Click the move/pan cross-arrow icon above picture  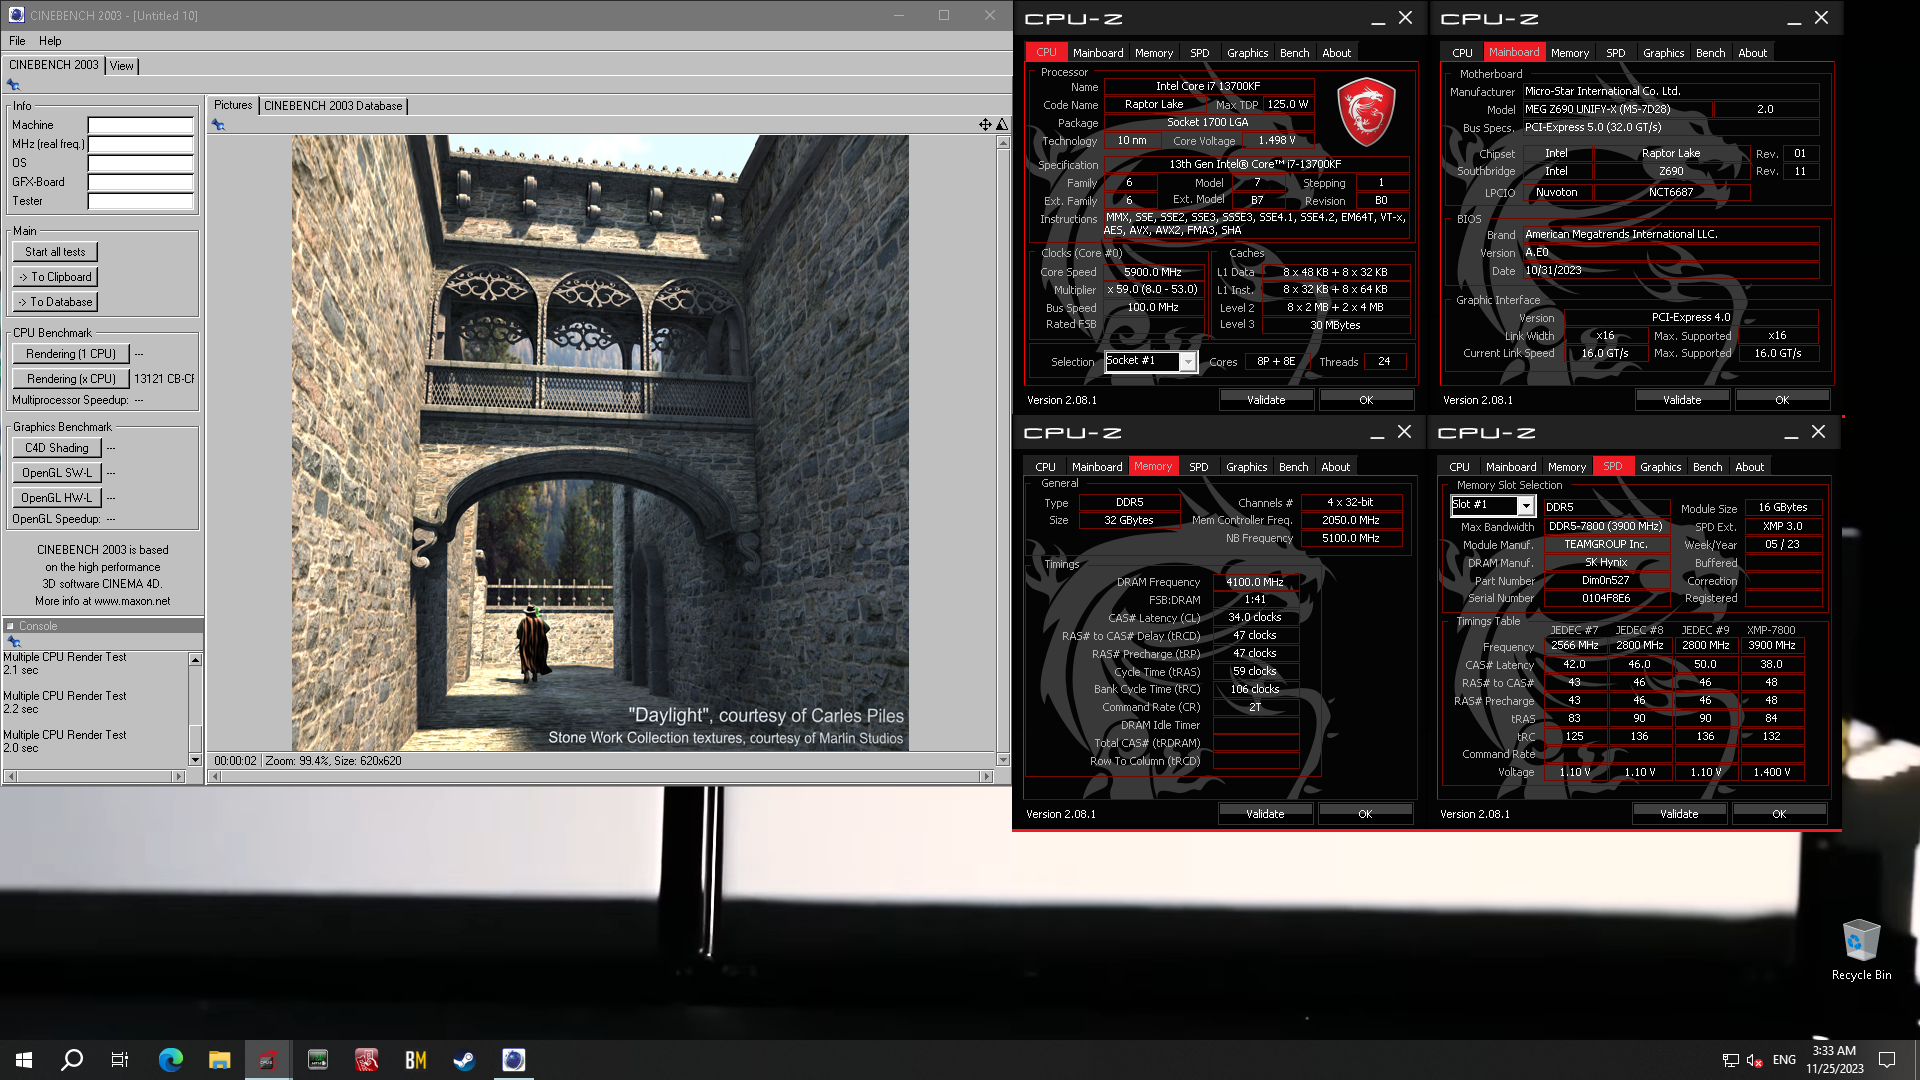[x=985, y=124]
